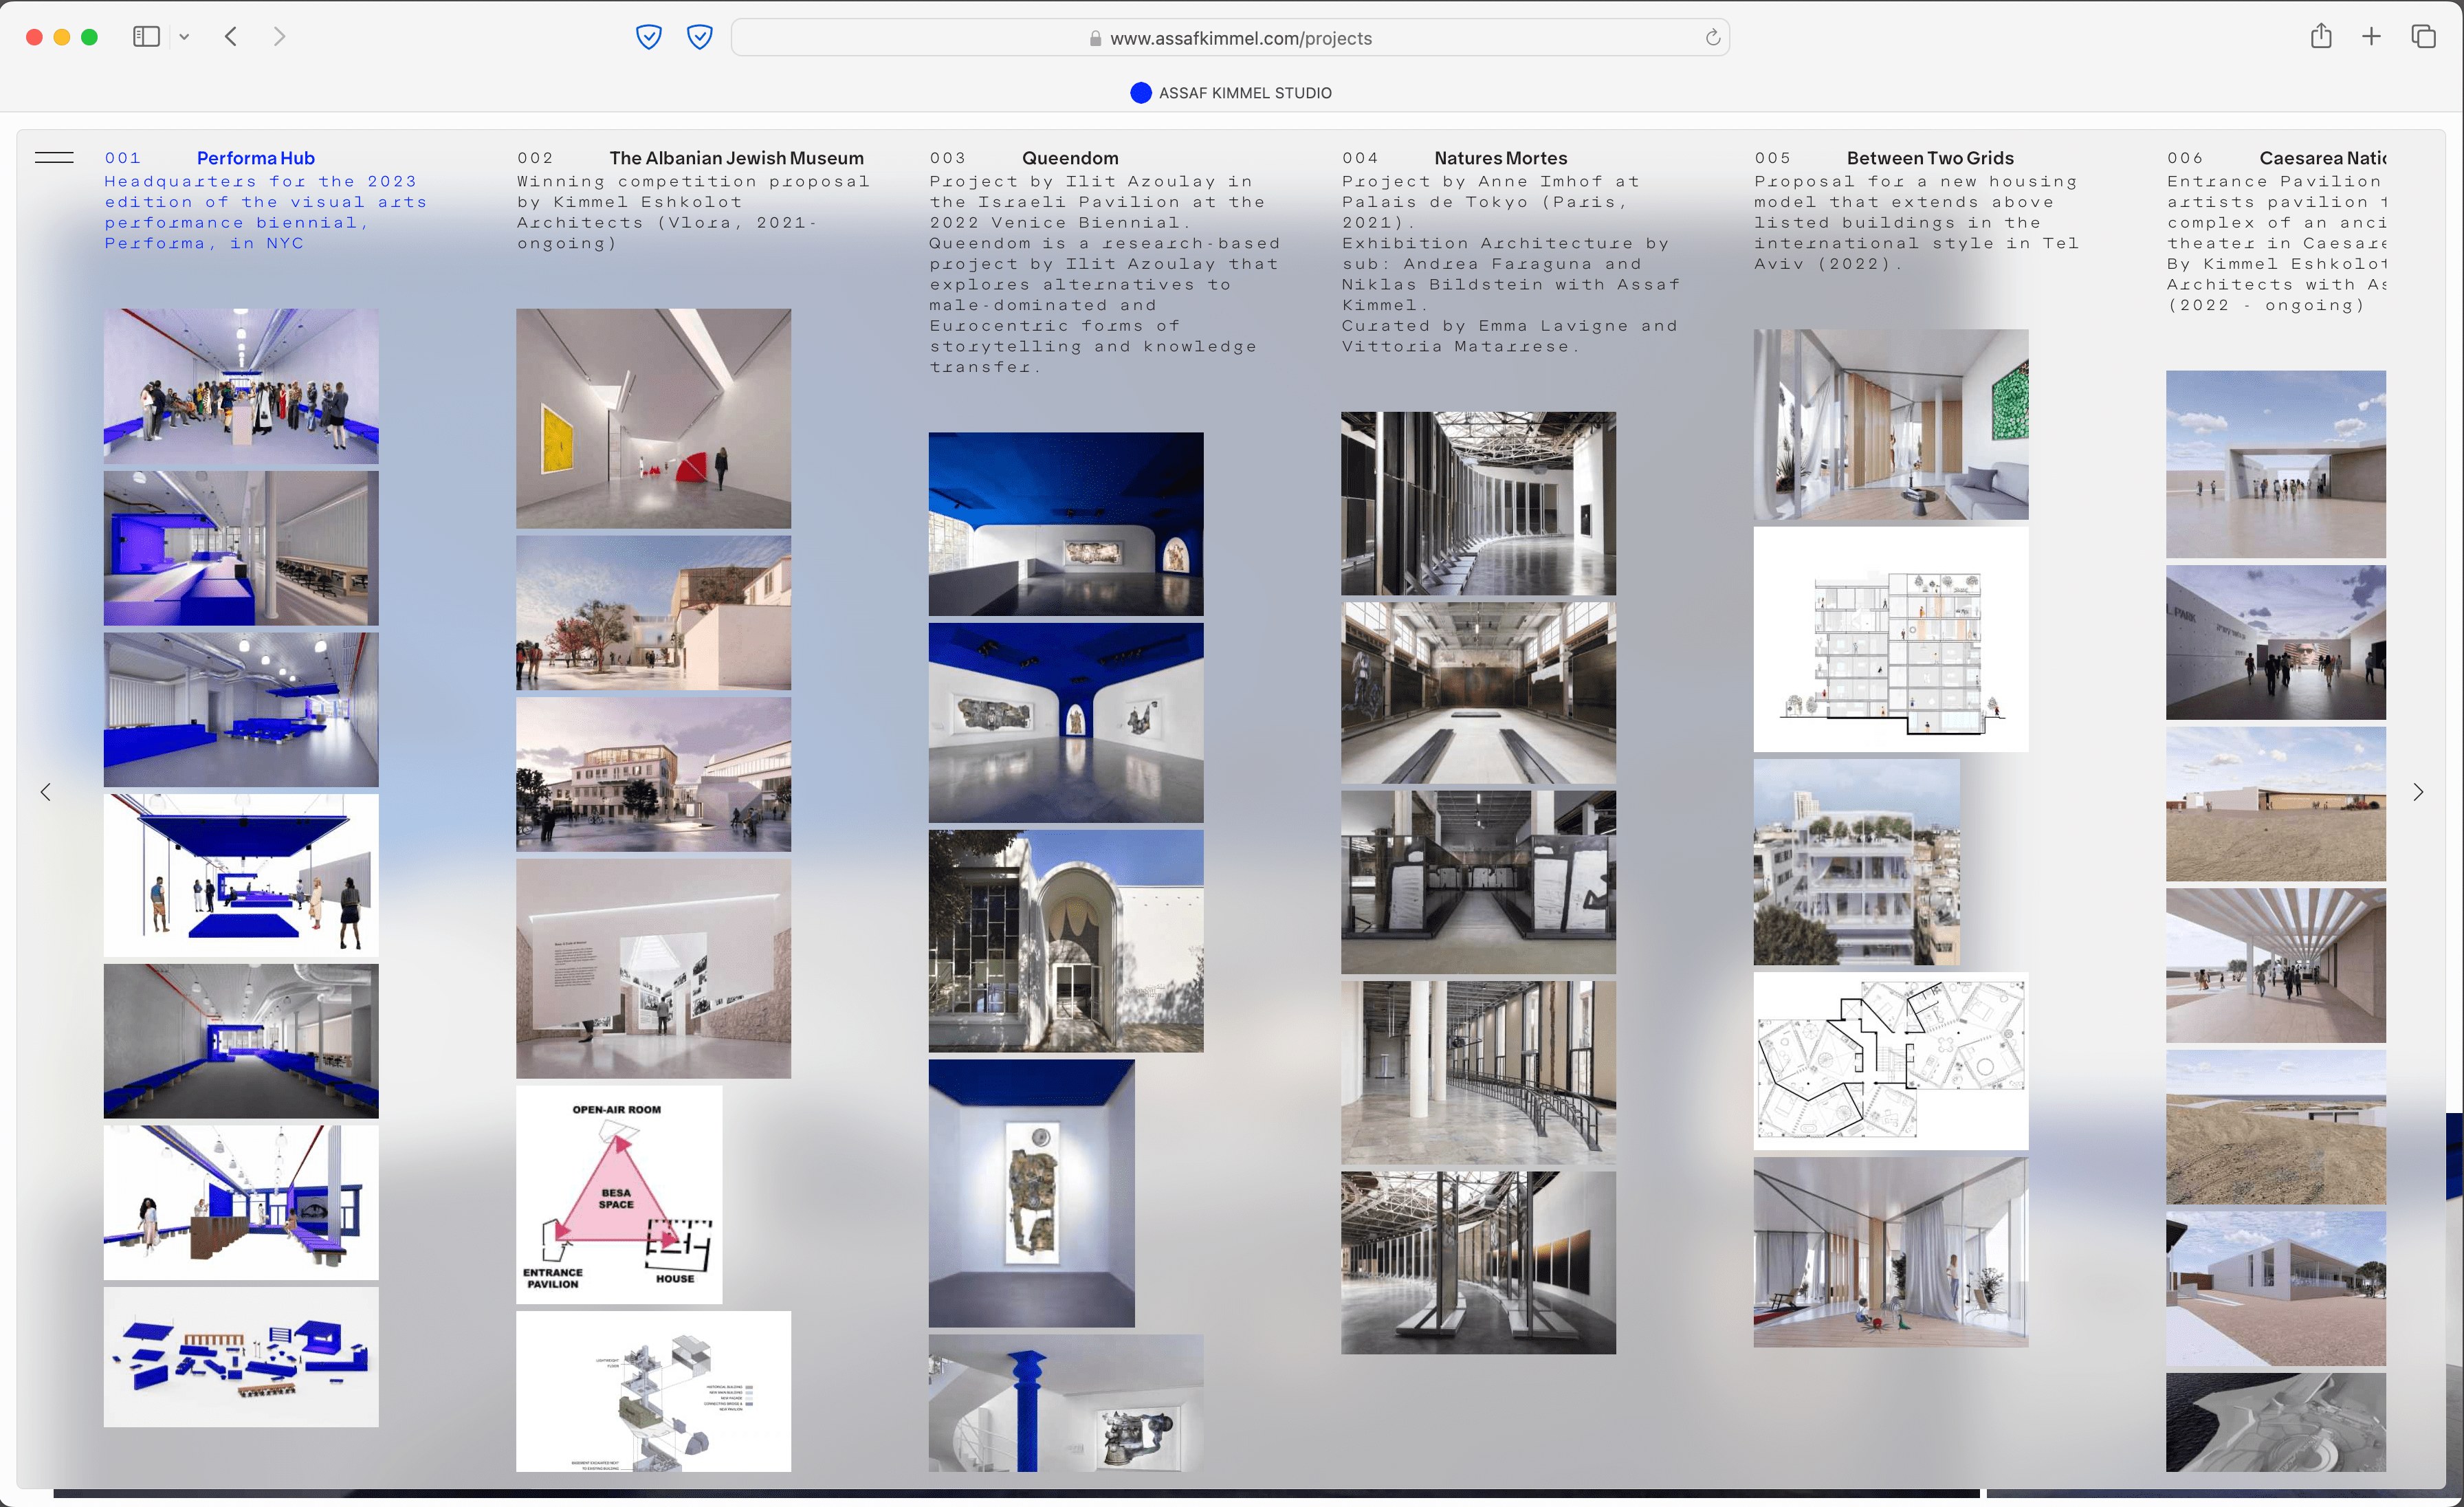The image size is (2464, 1507).
Task: Open the hamburger menu icon
Action: pos(54,157)
